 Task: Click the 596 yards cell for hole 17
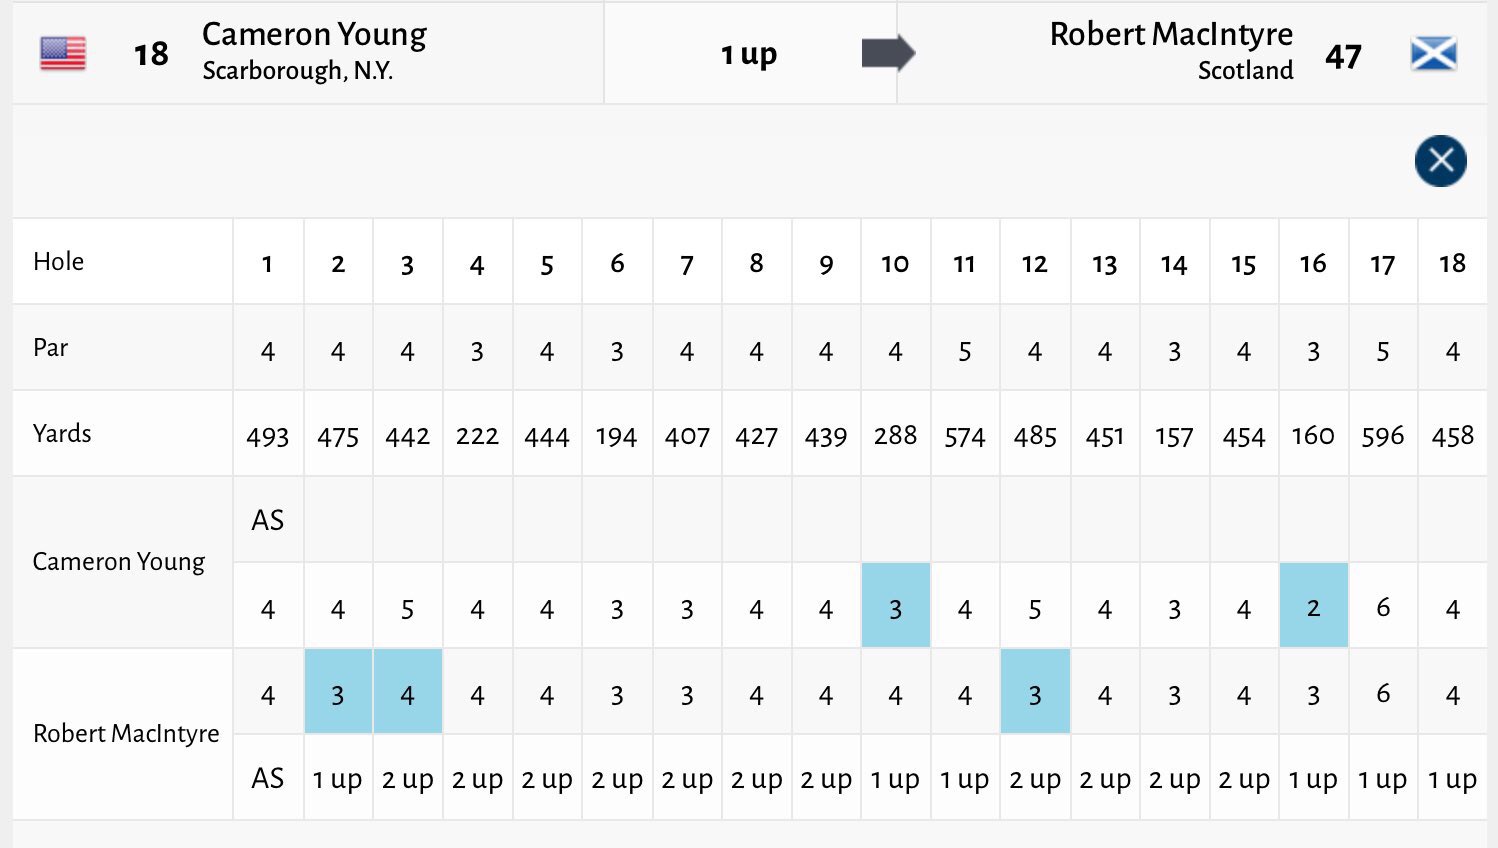[1382, 436]
